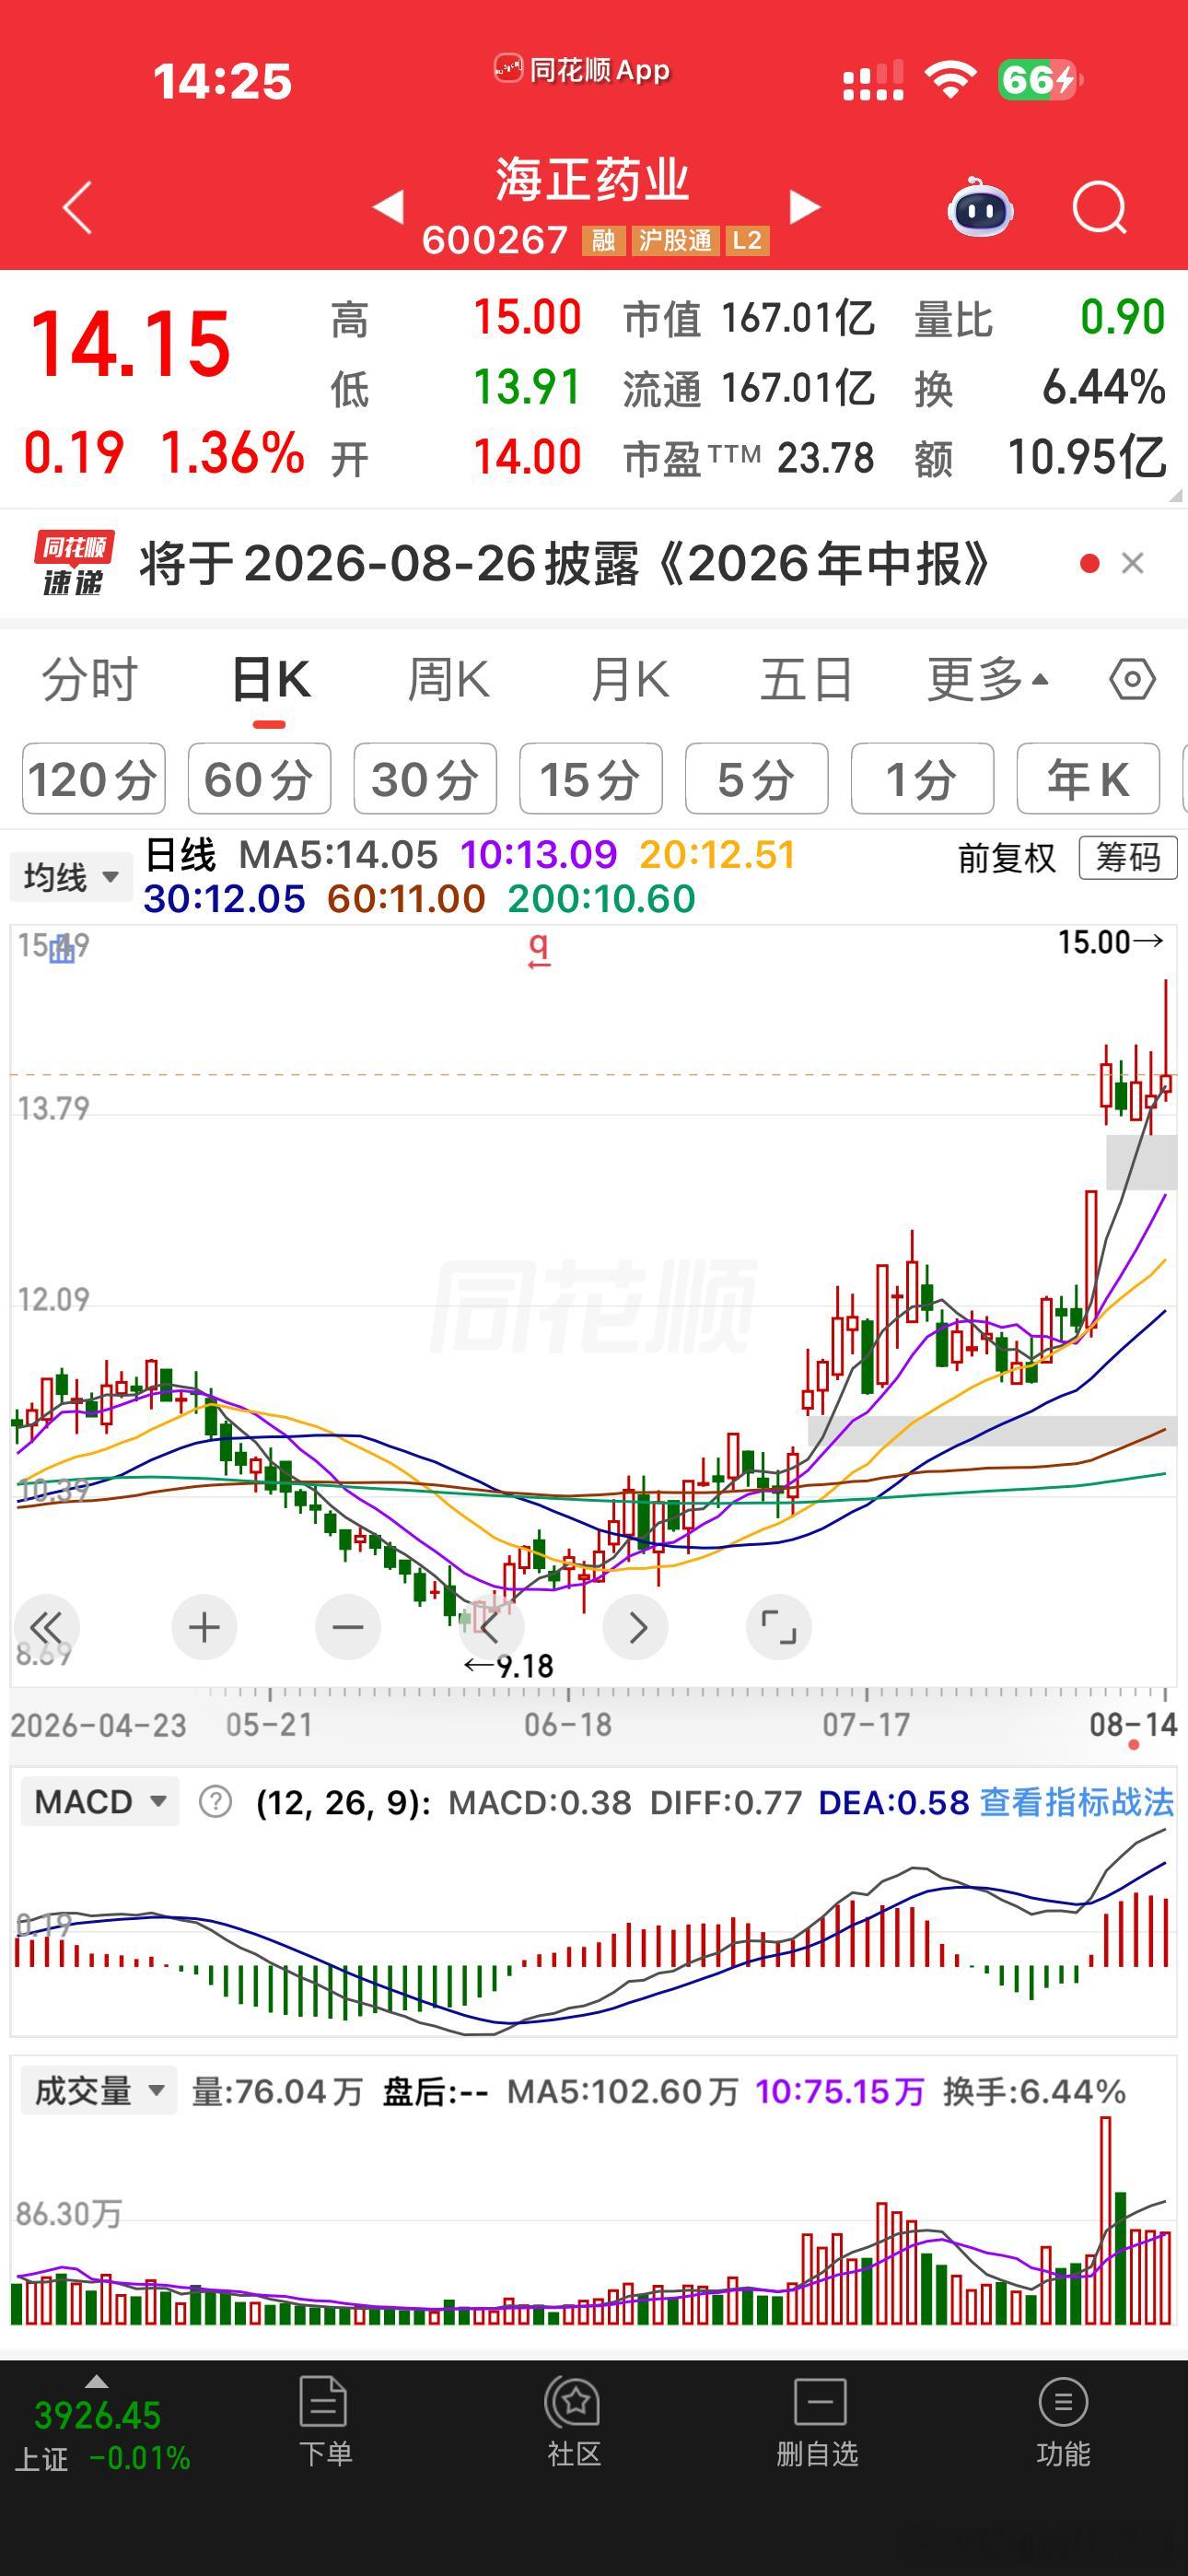1188x2576 pixels.
Task: Open the AI robot assistant
Action: coord(980,207)
